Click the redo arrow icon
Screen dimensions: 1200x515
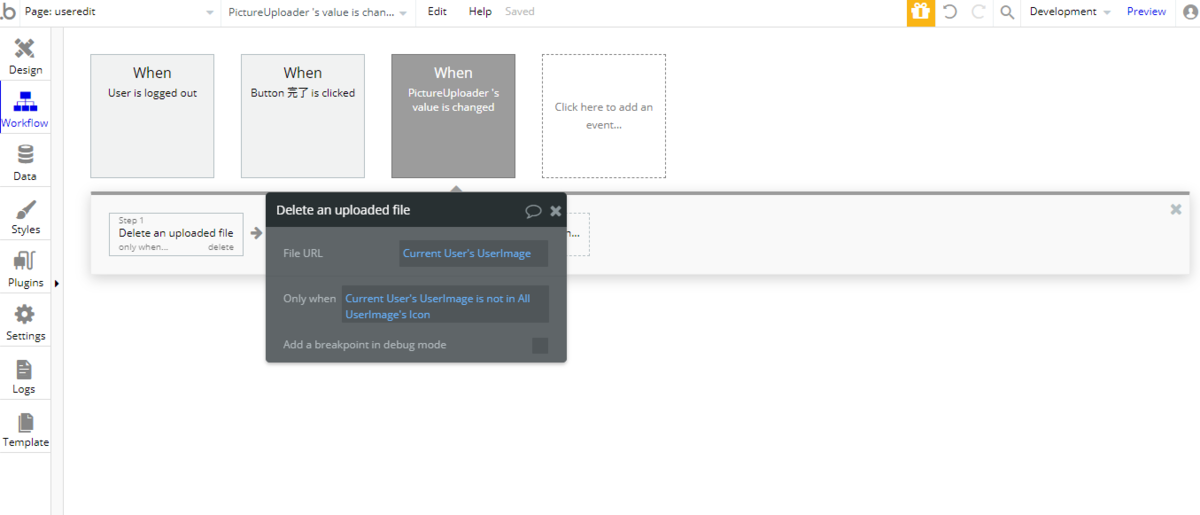tap(978, 12)
